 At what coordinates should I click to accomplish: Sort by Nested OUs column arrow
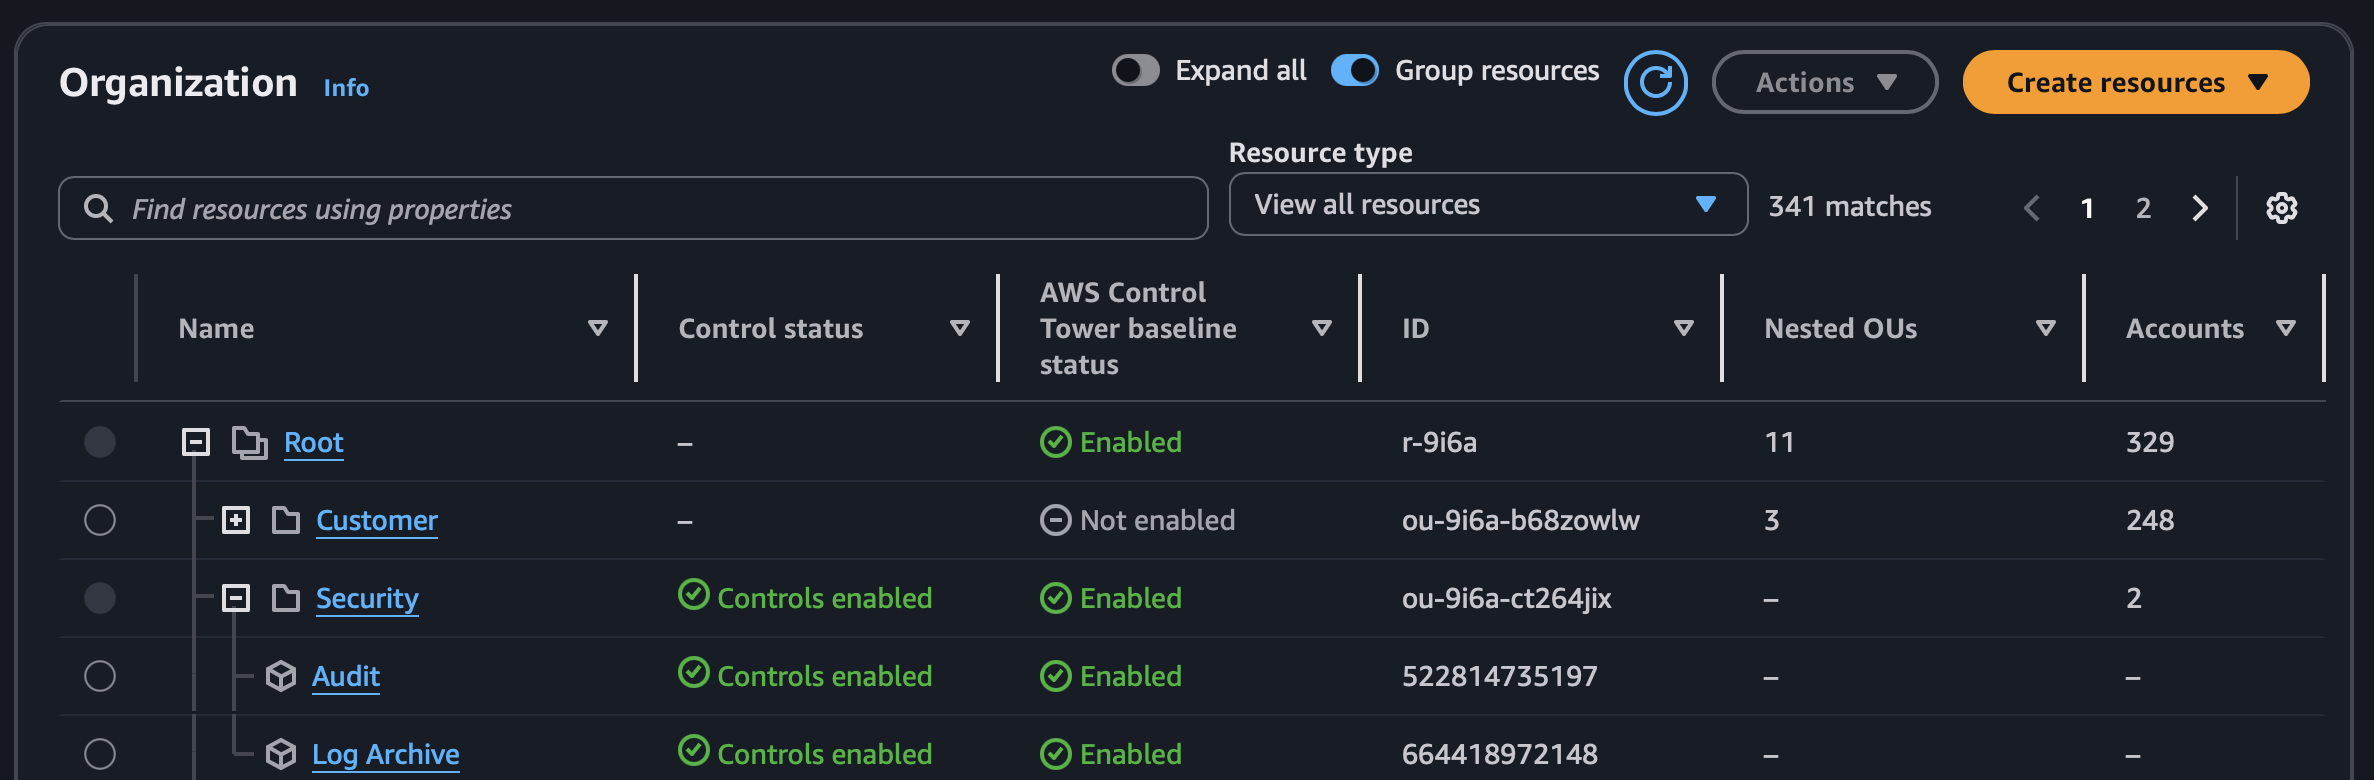[2046, 328]
